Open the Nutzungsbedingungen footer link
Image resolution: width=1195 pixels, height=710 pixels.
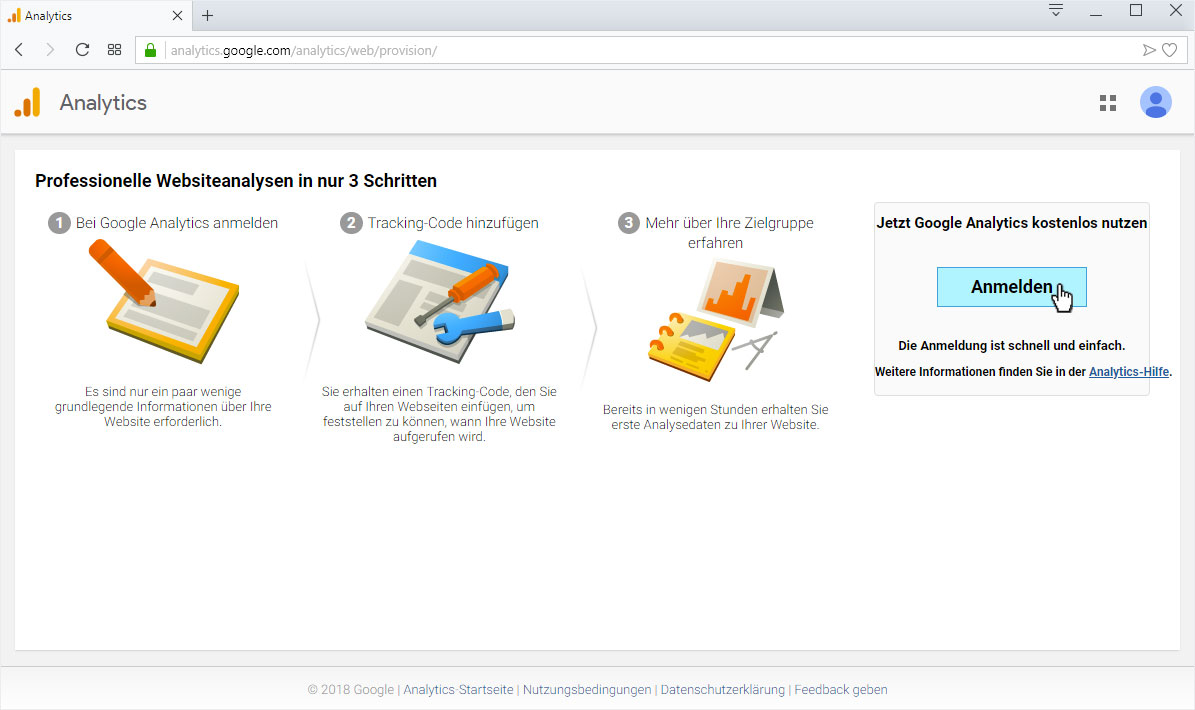[x=587, y=689]
